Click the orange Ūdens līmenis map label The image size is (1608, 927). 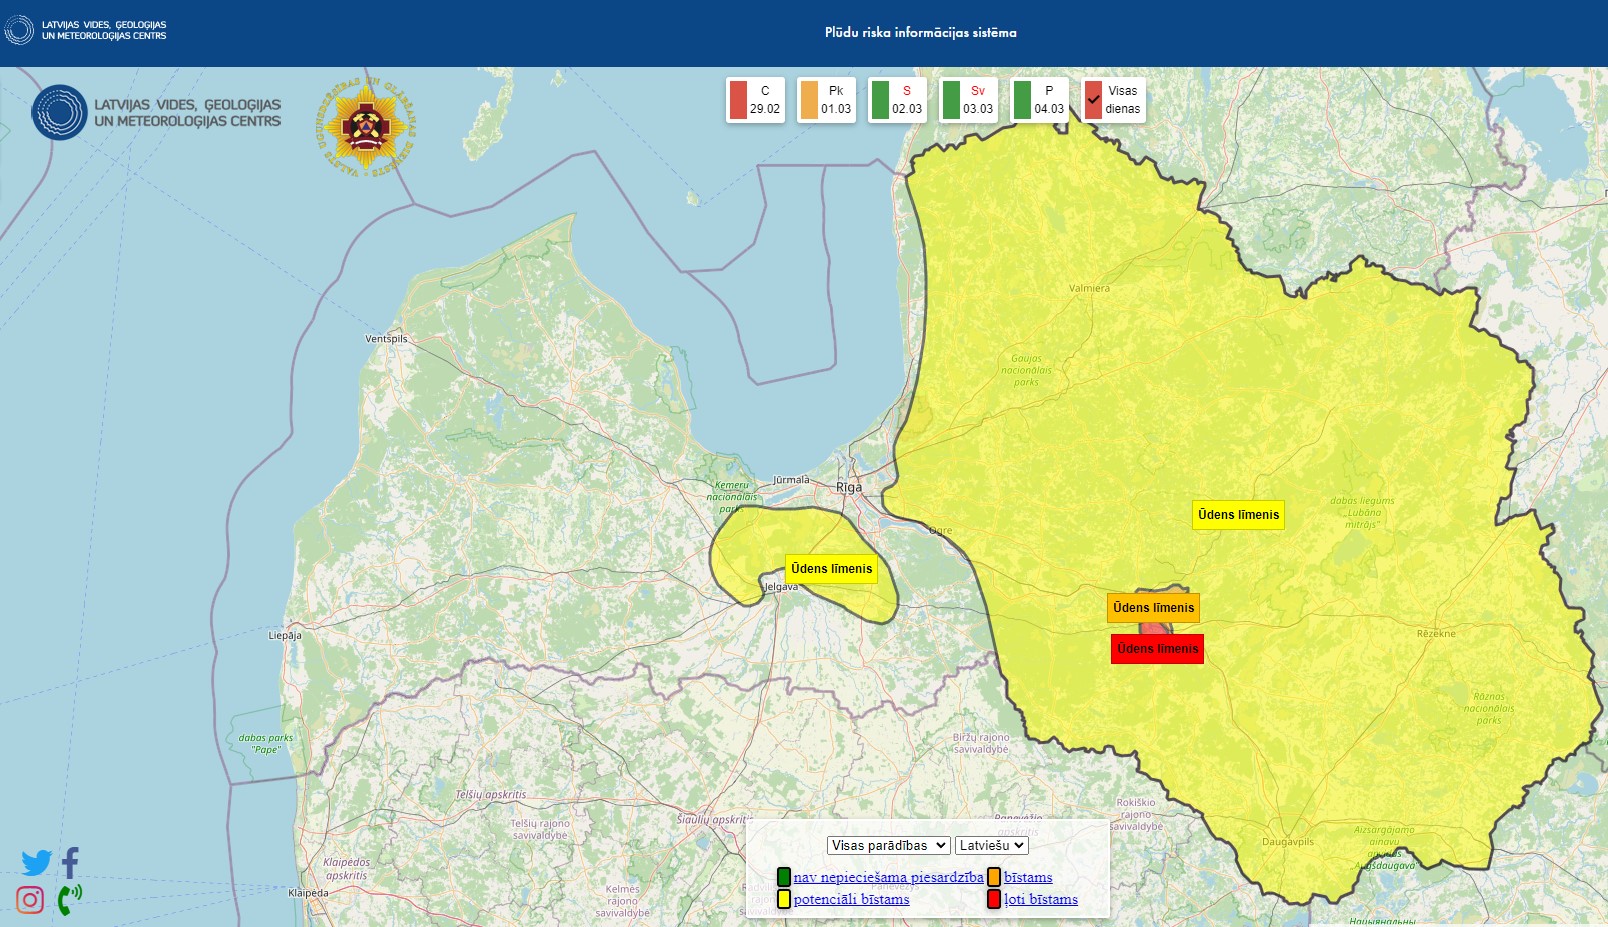pos(1153,608)
